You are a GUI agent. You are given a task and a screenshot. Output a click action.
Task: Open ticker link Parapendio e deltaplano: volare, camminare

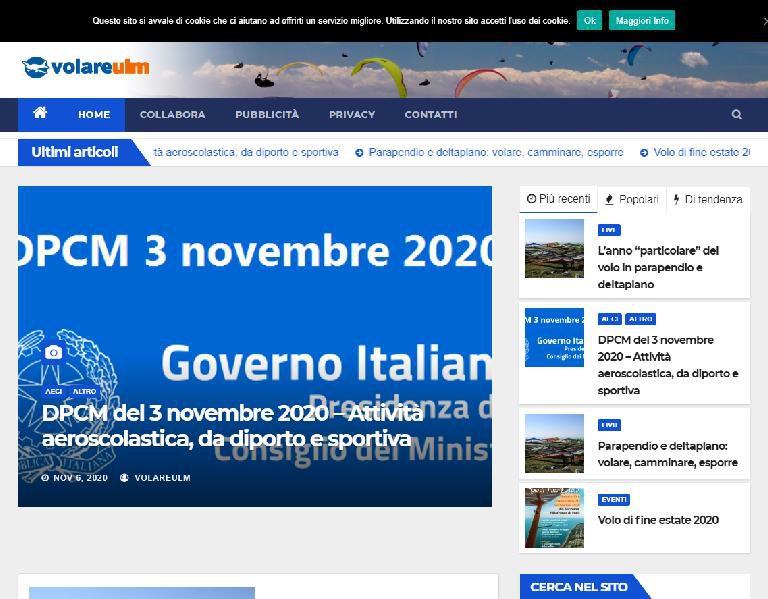pyautogui.click(x=496, y=152)
